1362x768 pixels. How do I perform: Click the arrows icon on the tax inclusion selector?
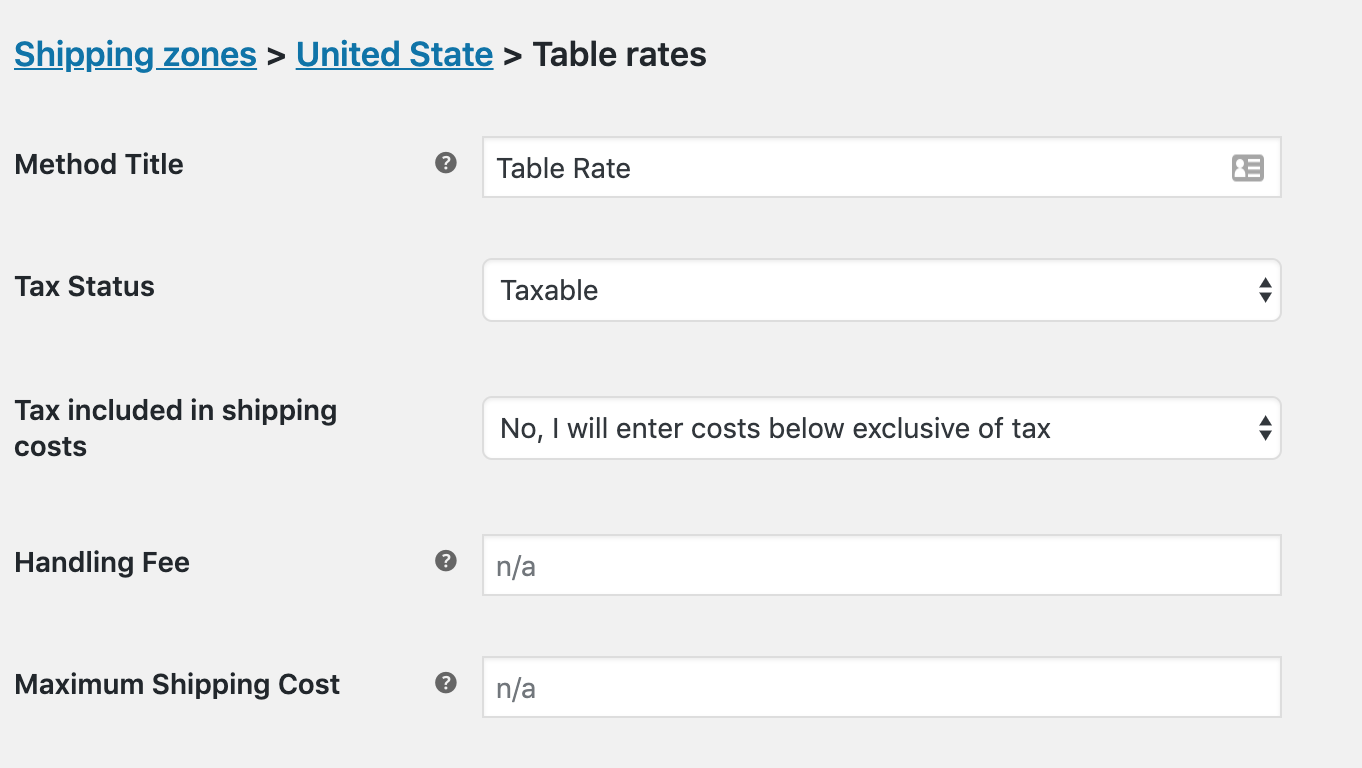pyautogui.click(x=1266, y=428)
